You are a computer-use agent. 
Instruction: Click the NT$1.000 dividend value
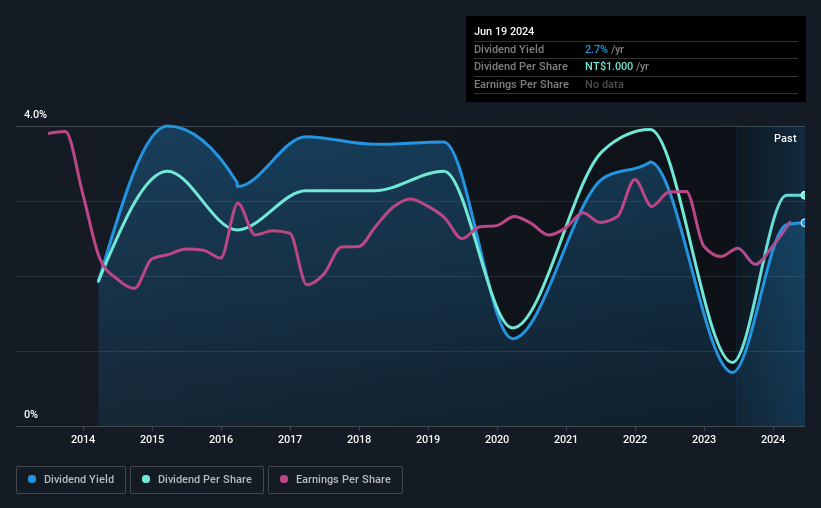pos(609,67)
